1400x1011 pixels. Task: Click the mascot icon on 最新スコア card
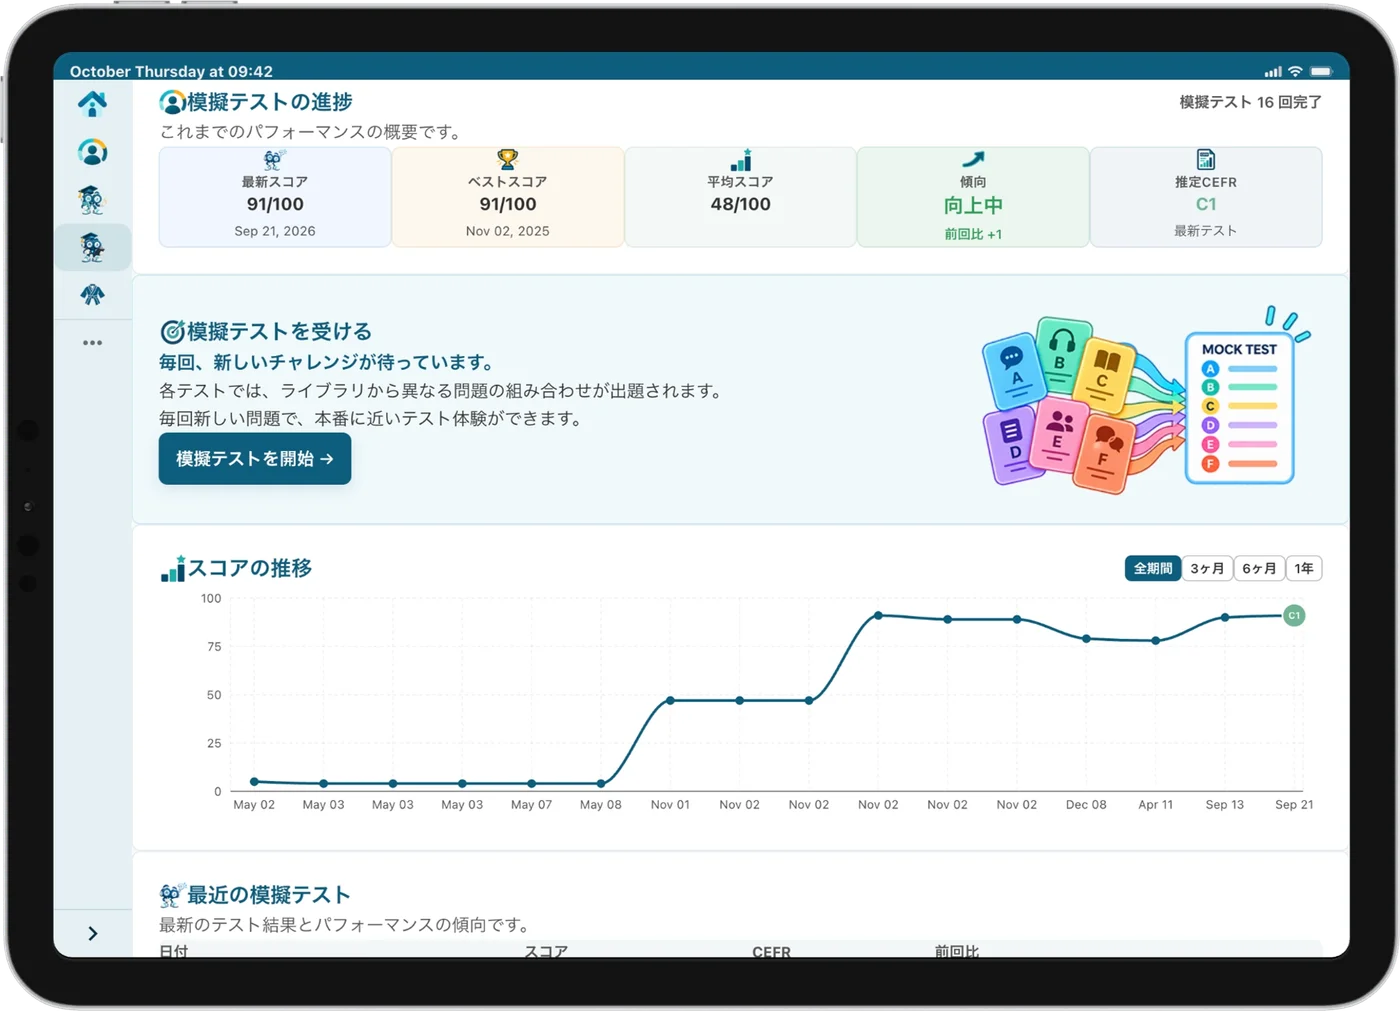click(274, 160)
